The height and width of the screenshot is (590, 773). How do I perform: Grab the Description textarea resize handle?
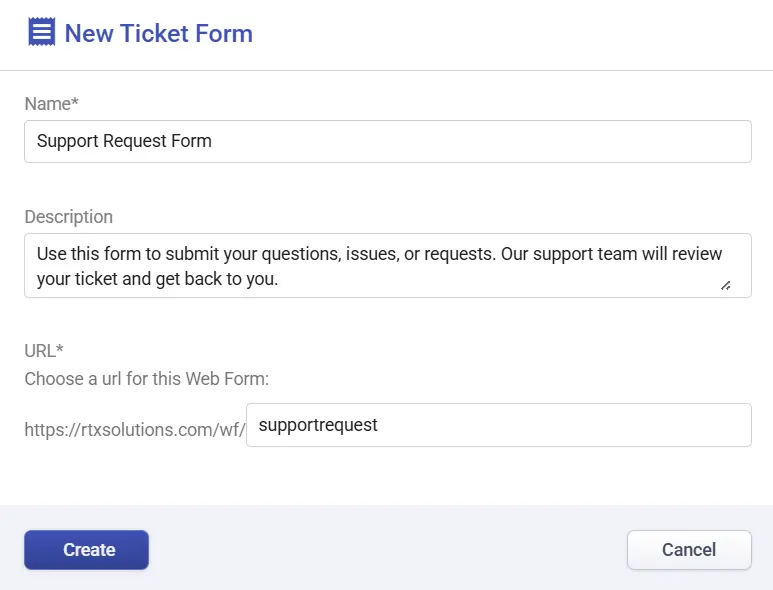point(725,285)
